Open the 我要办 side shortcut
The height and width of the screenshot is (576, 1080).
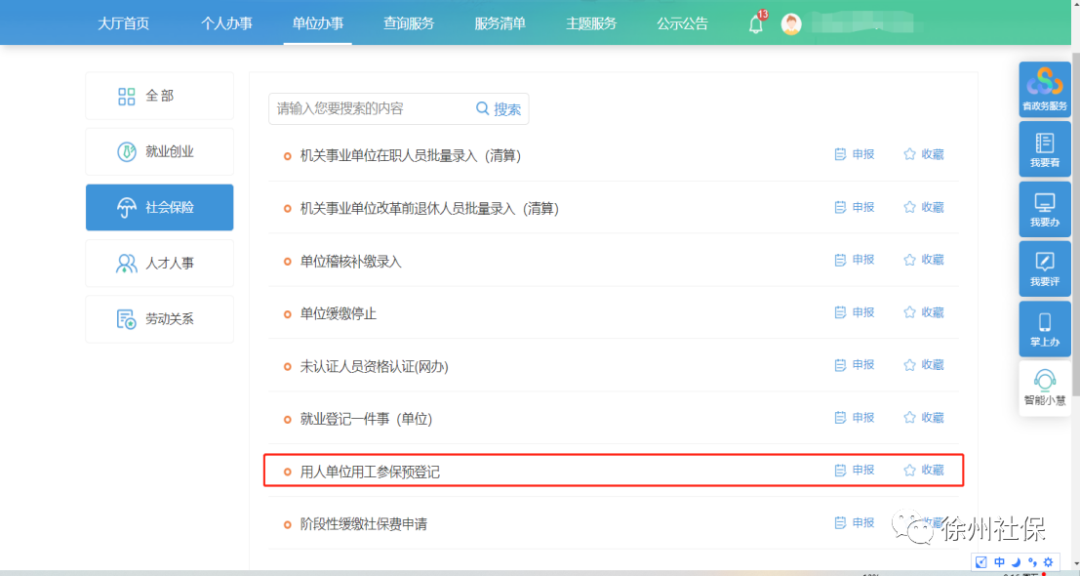(x=1045, y=209)
